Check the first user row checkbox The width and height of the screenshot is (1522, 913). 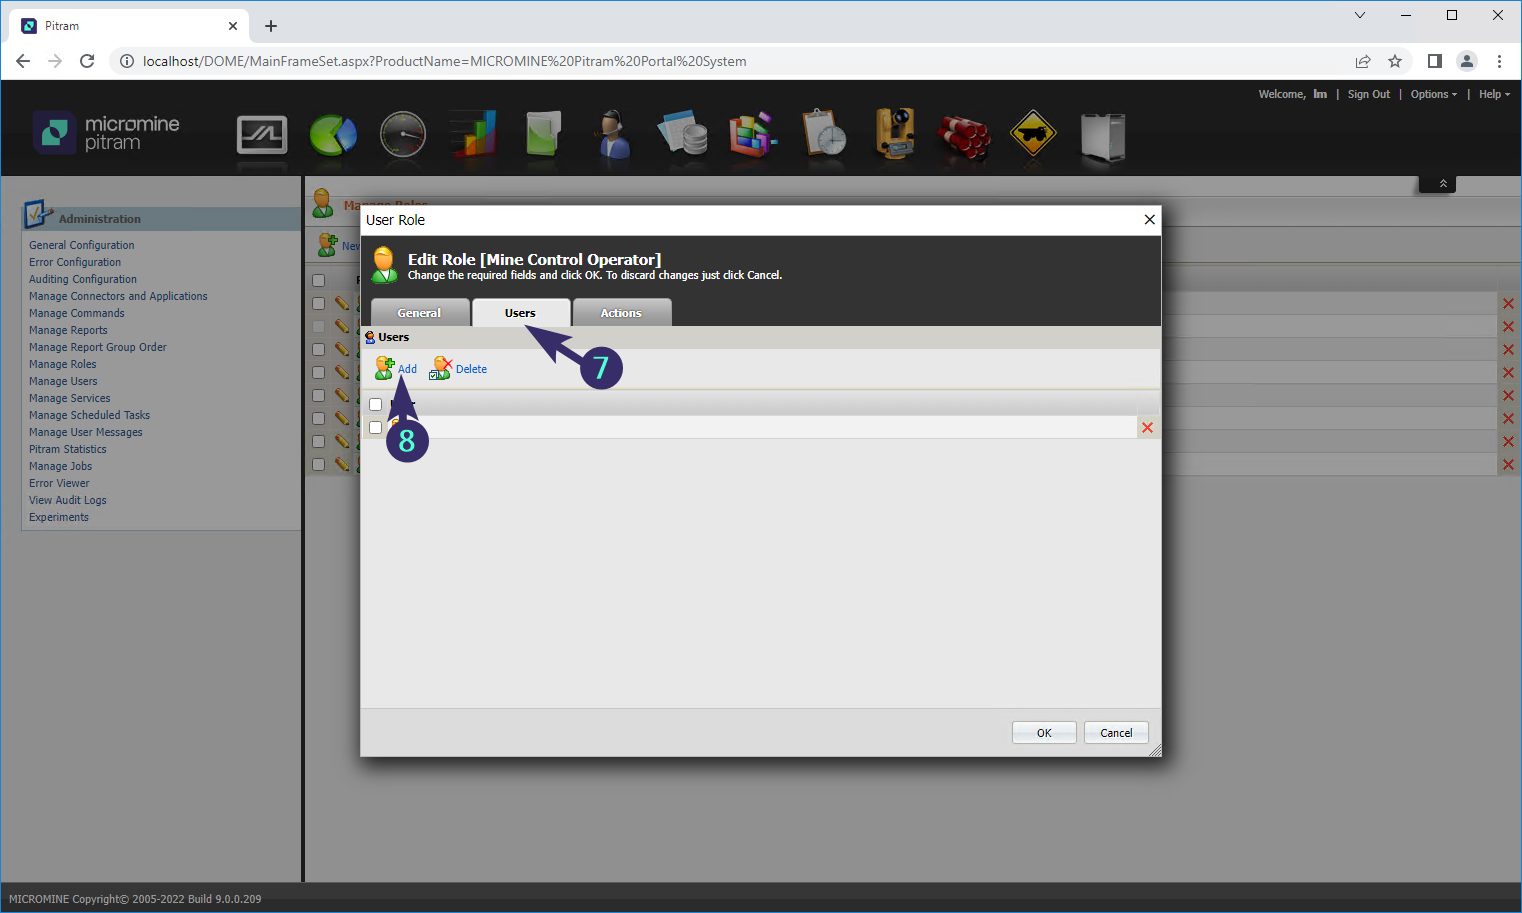coord(376,428)
